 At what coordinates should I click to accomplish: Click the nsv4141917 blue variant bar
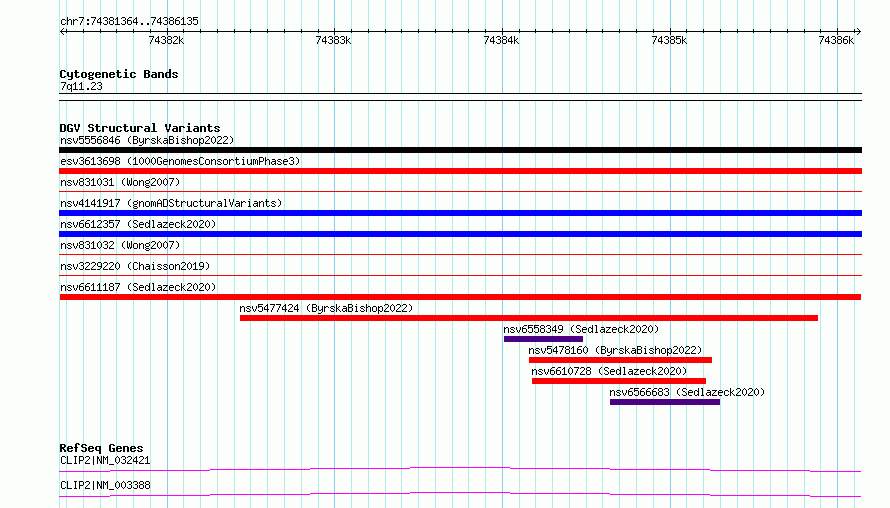coord(460,213)
